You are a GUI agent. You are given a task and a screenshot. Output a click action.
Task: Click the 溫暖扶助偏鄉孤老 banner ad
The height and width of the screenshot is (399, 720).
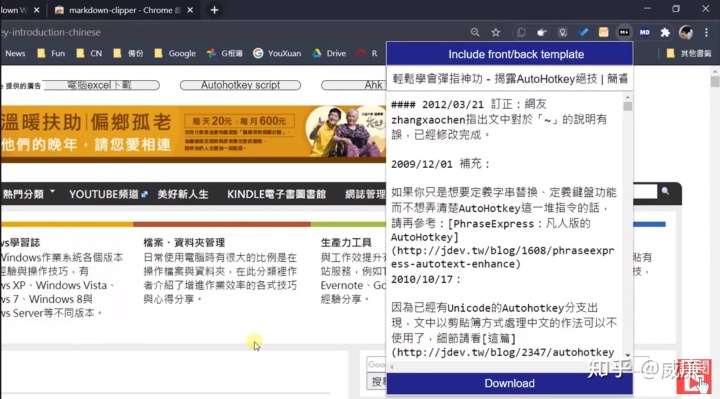coord(193,133)
